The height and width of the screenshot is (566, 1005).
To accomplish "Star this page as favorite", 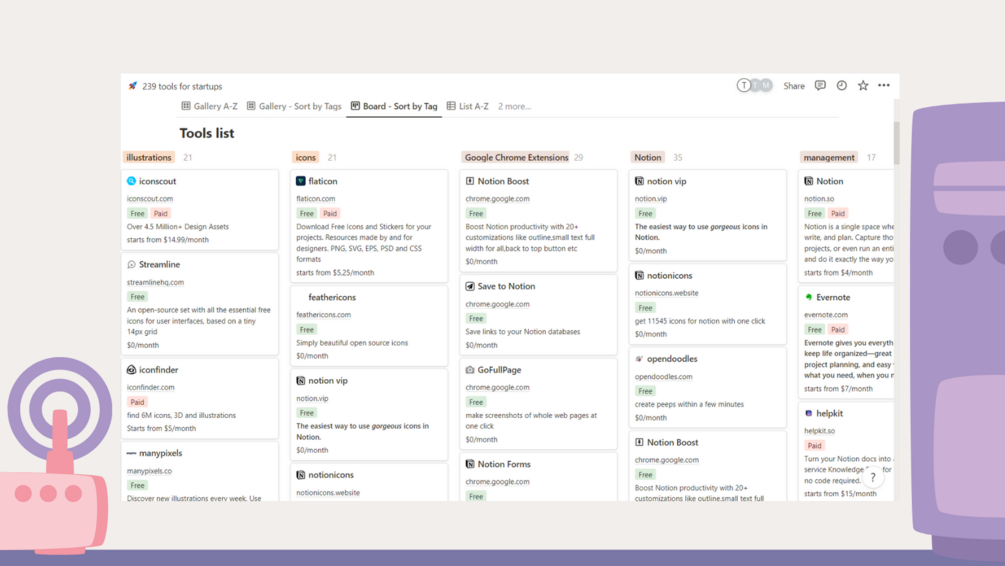I will pyautogui.click(x=863, y=85).
